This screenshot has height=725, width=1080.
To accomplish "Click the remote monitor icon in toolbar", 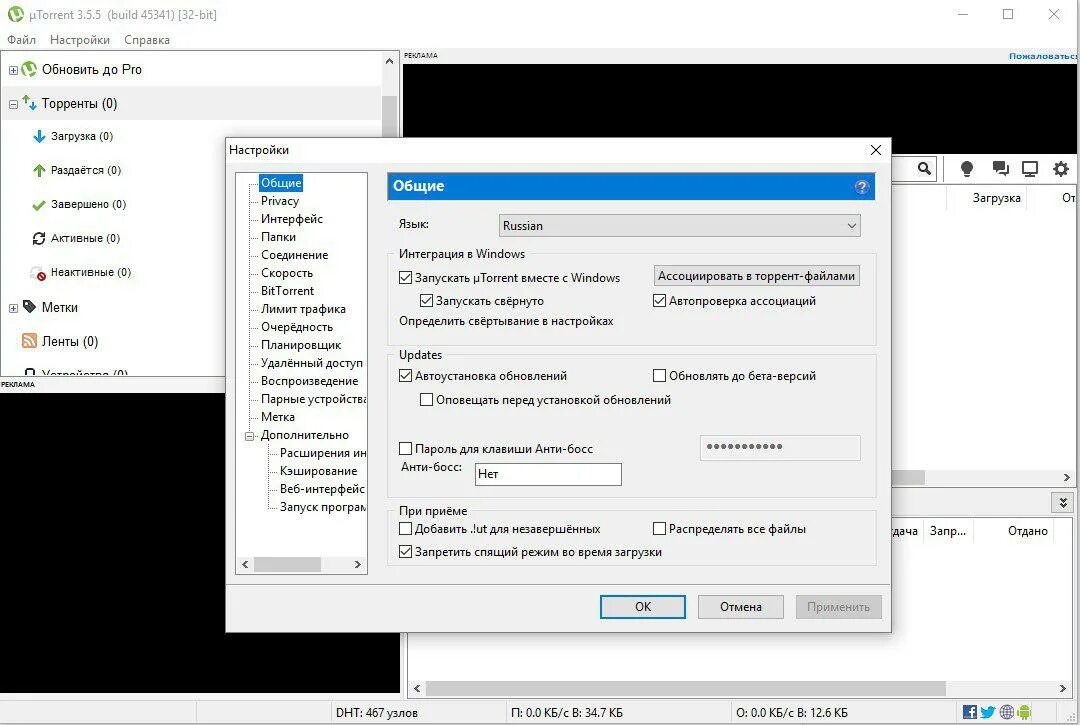I will [x=1030, y=169].
